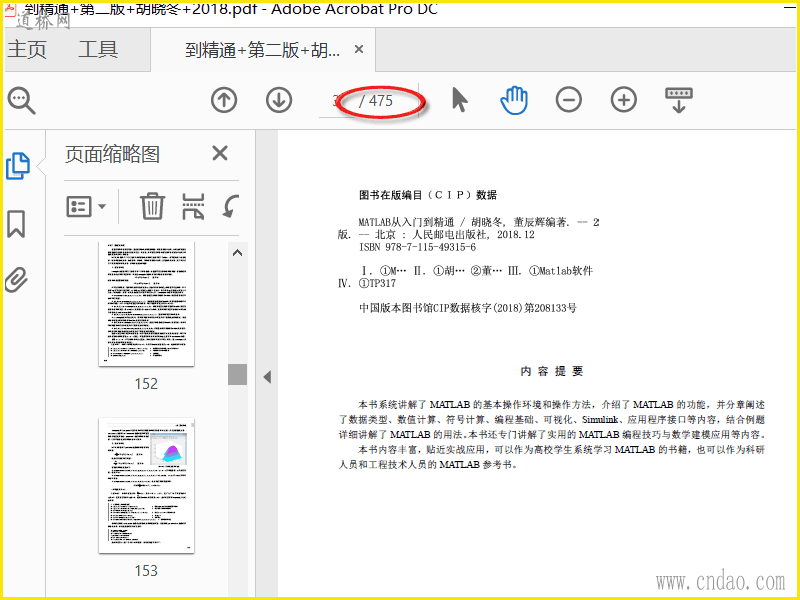Open the scrolling page display options
800x600 pixels.
679,100
